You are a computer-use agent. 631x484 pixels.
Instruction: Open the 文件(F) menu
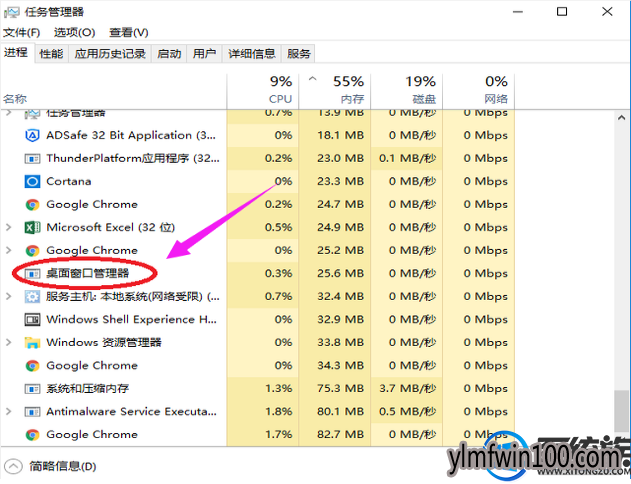click(22, 32)
